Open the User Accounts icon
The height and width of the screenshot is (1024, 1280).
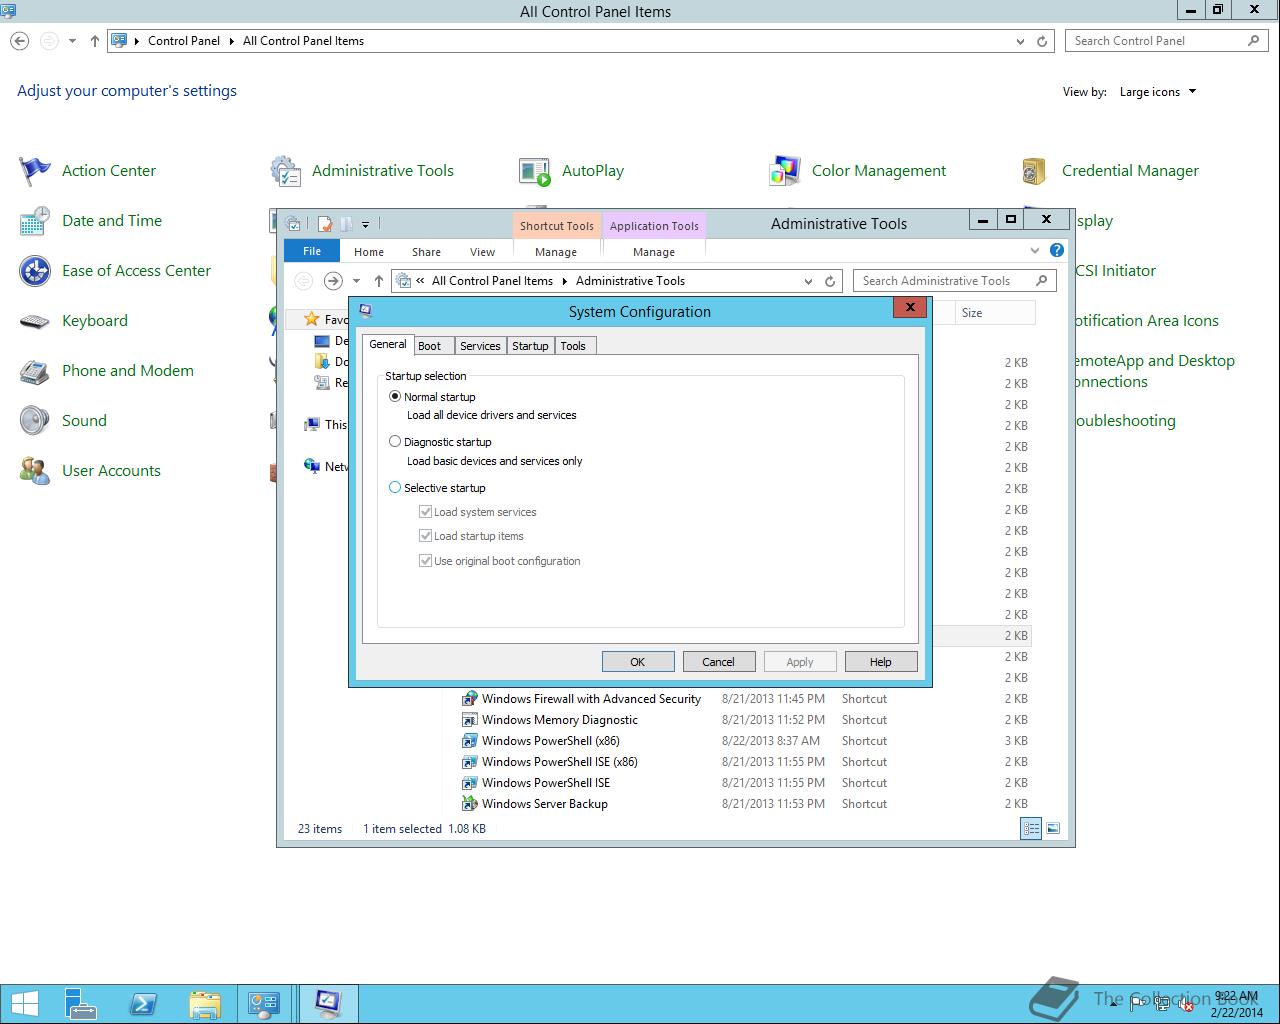35,471
